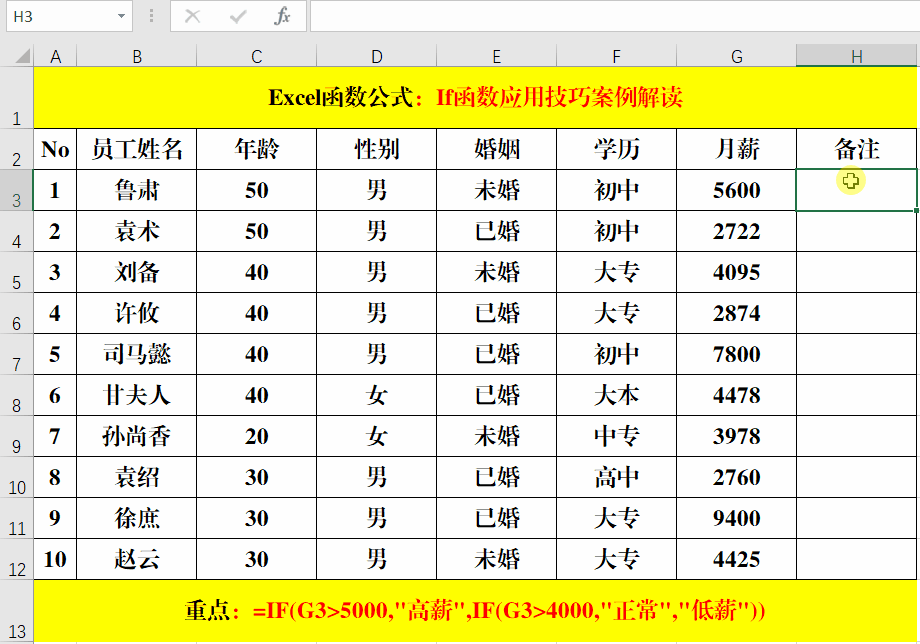Expand the Name Box dropdown arrow
Screen dimensions: 920x644
tap(121, 16)
